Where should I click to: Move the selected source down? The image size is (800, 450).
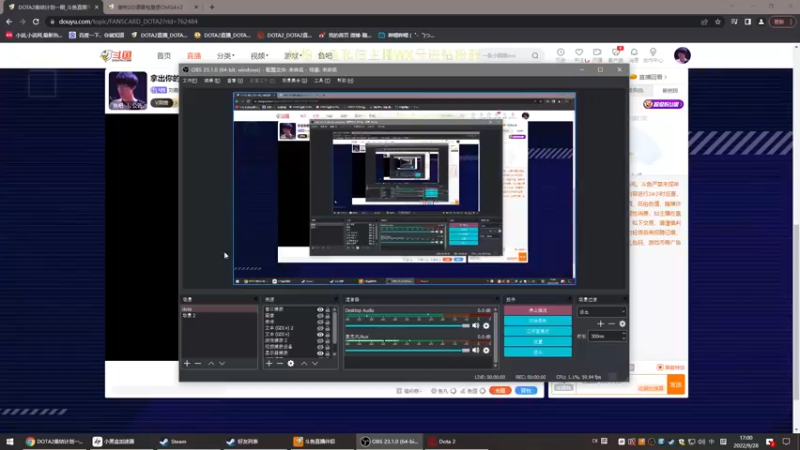tap(315, 363)
